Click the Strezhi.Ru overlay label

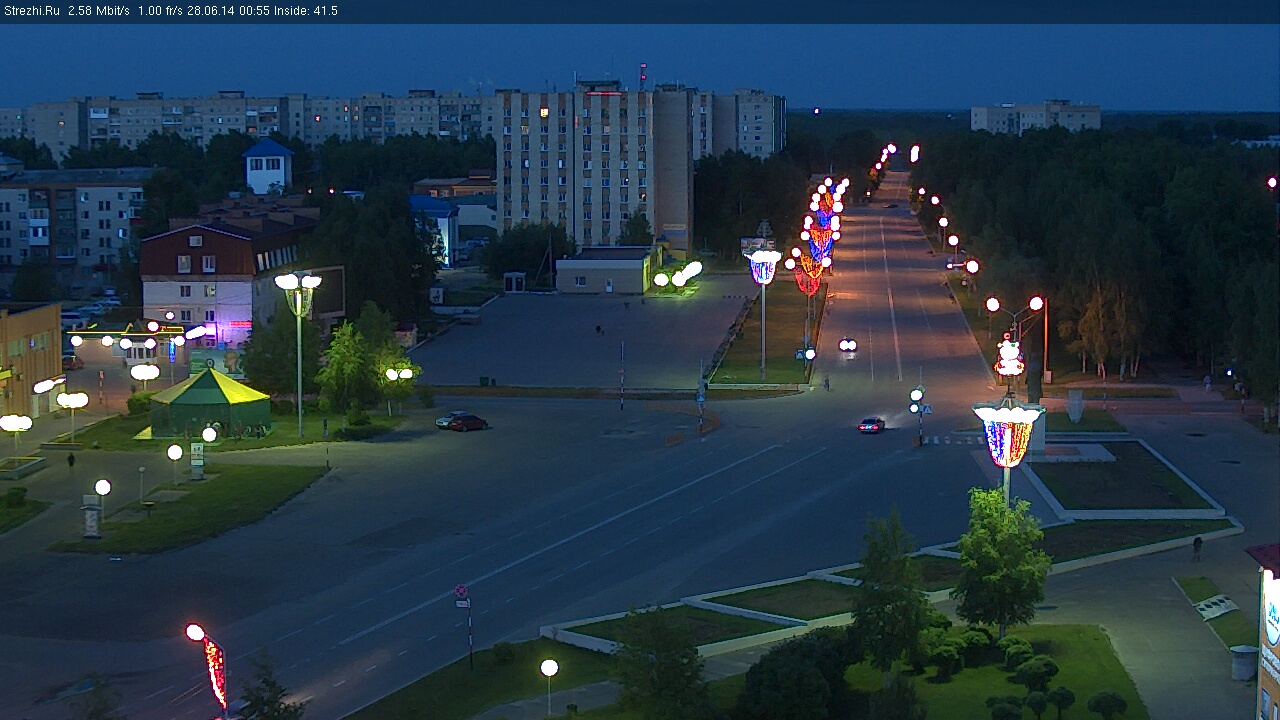(x=31, y=11)
